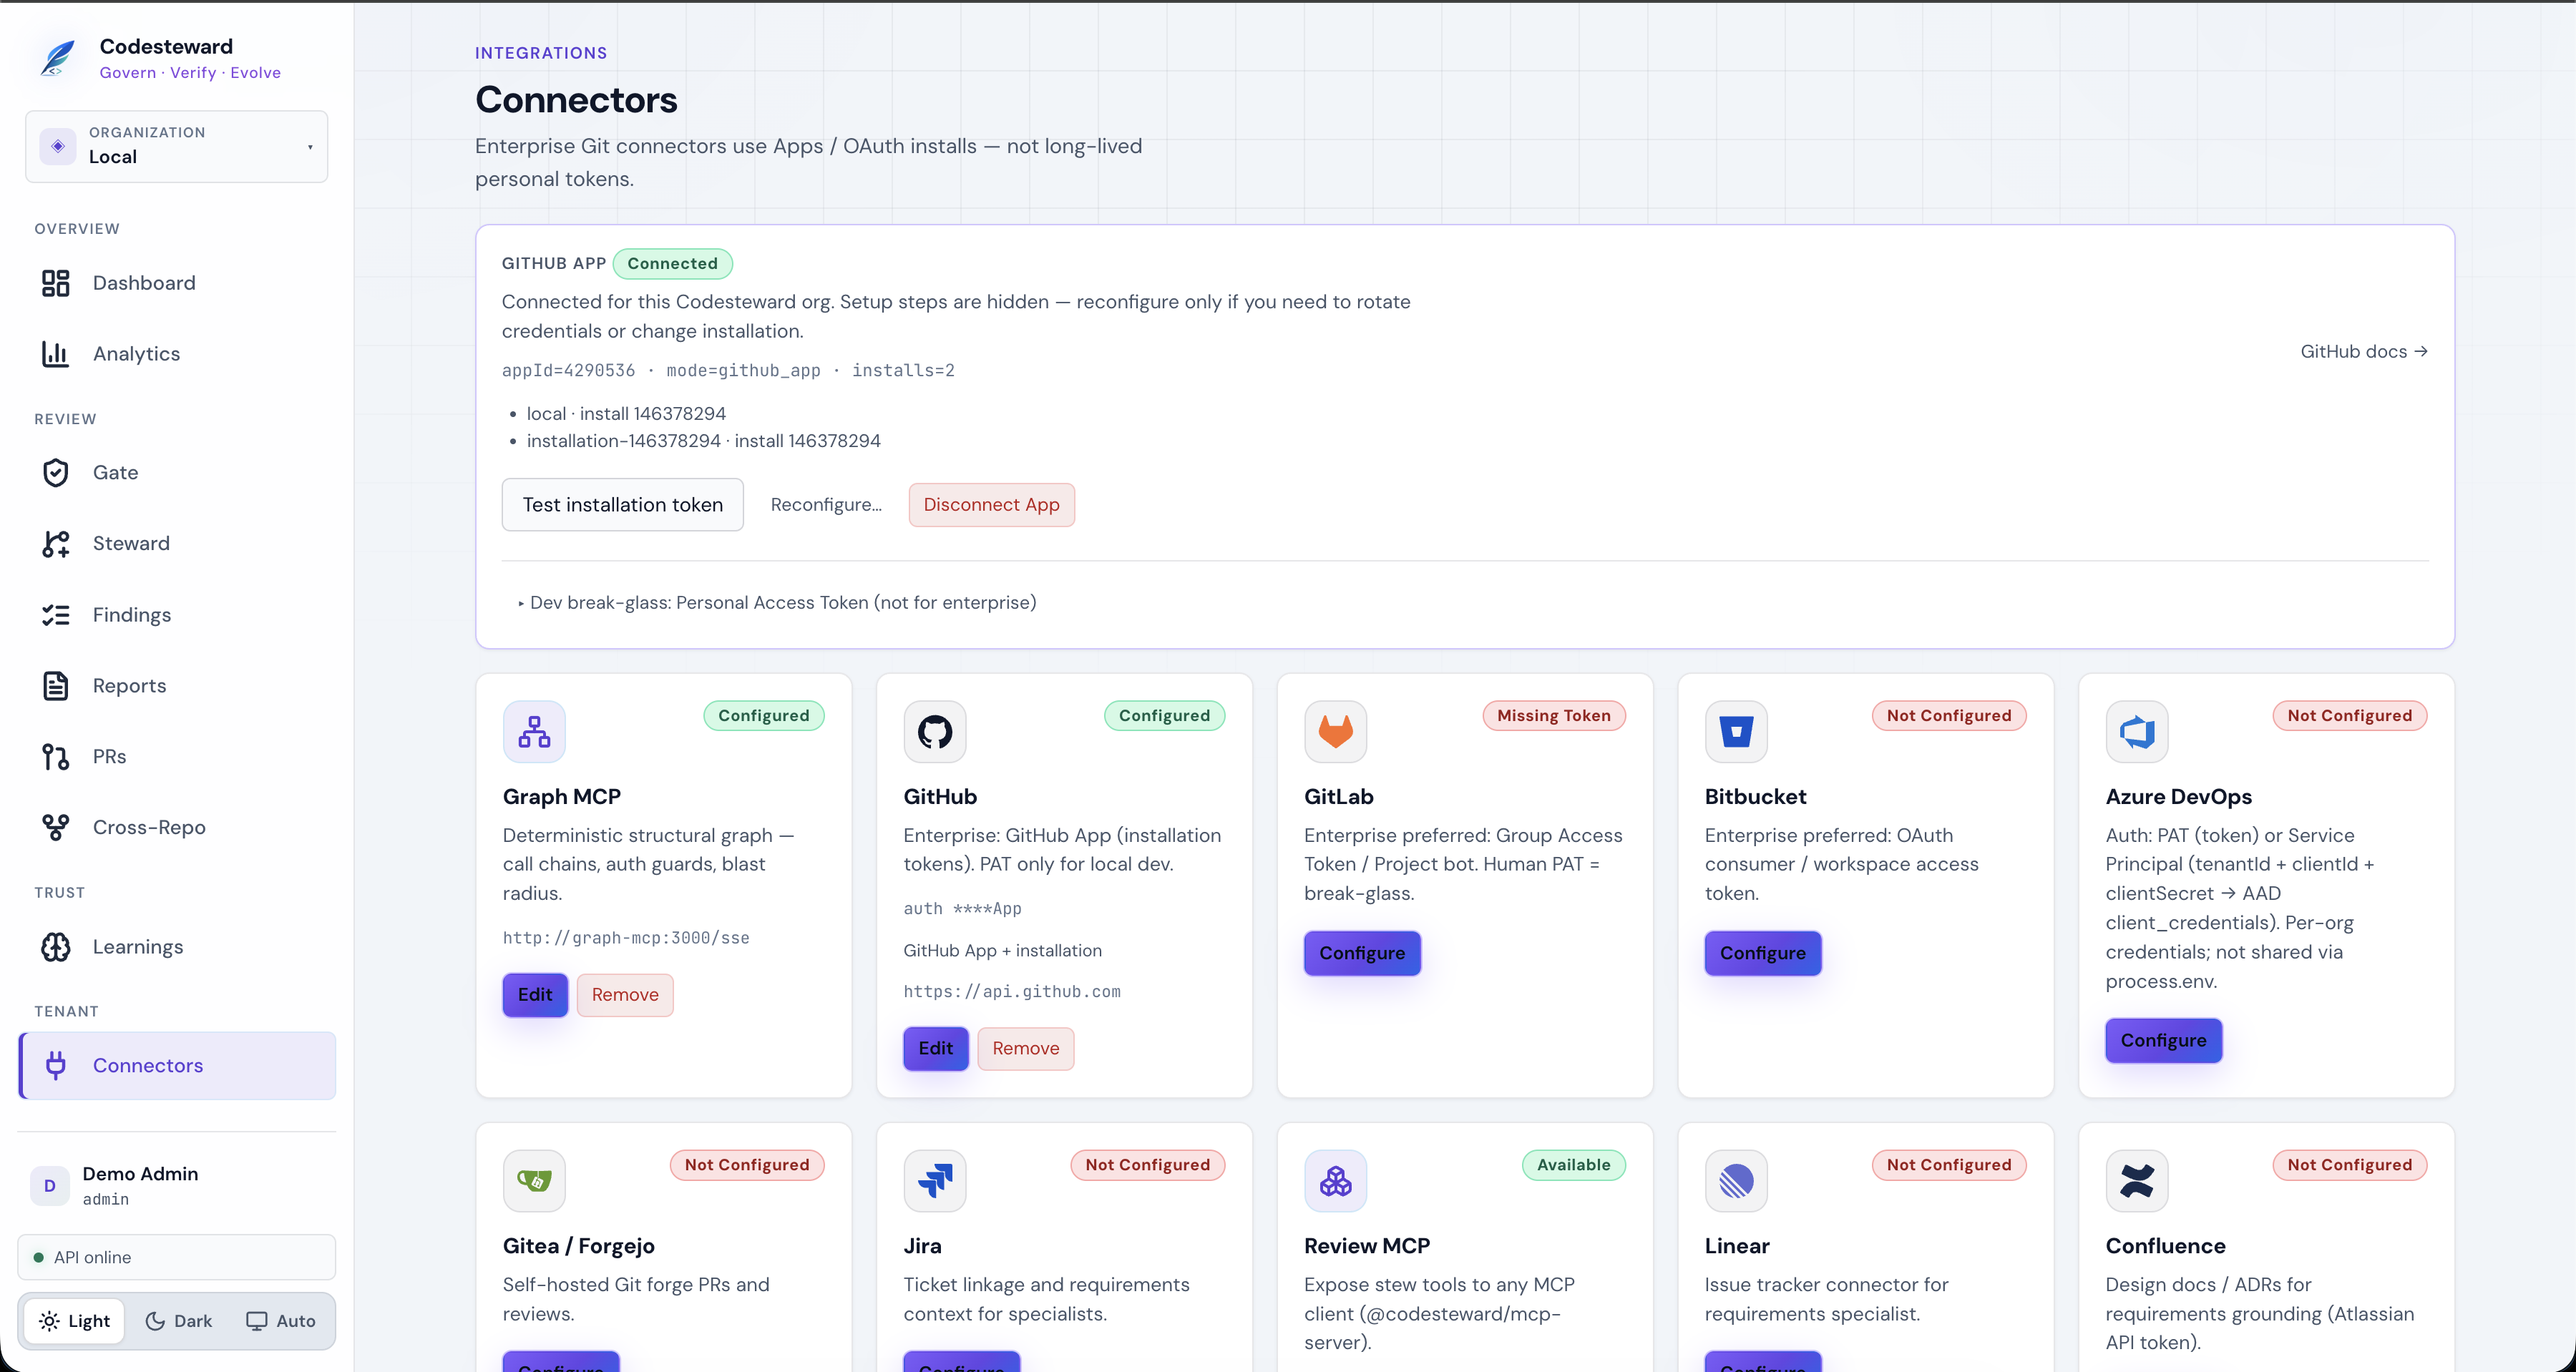Viewport: 2576px width, 1372px height.
Task: Click the Confluence card icon
Action: coord(2137,1181)
